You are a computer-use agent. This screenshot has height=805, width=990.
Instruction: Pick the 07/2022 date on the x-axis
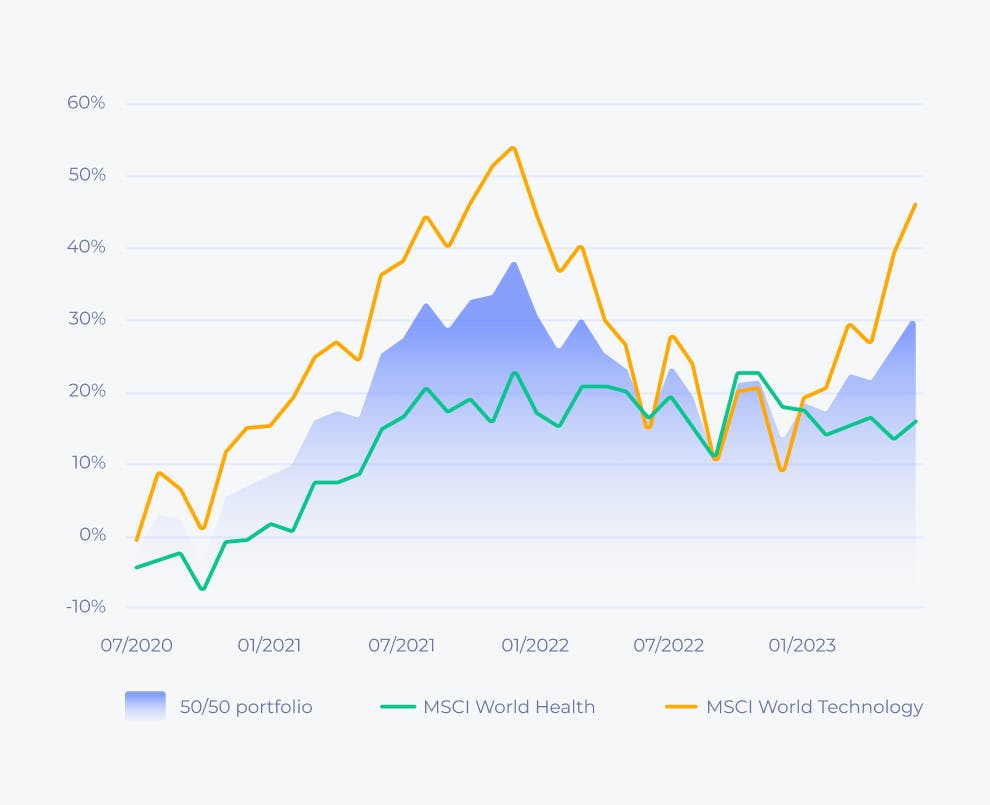pyautogui.click(x=669, y=645)
